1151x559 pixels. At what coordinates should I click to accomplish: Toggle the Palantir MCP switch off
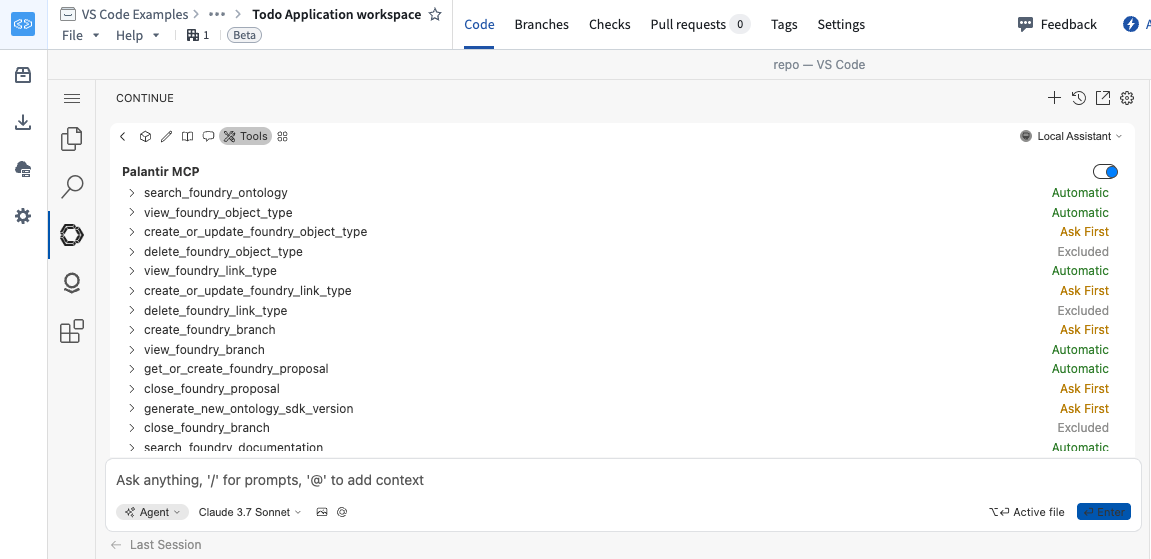[x=1105, y=172]
